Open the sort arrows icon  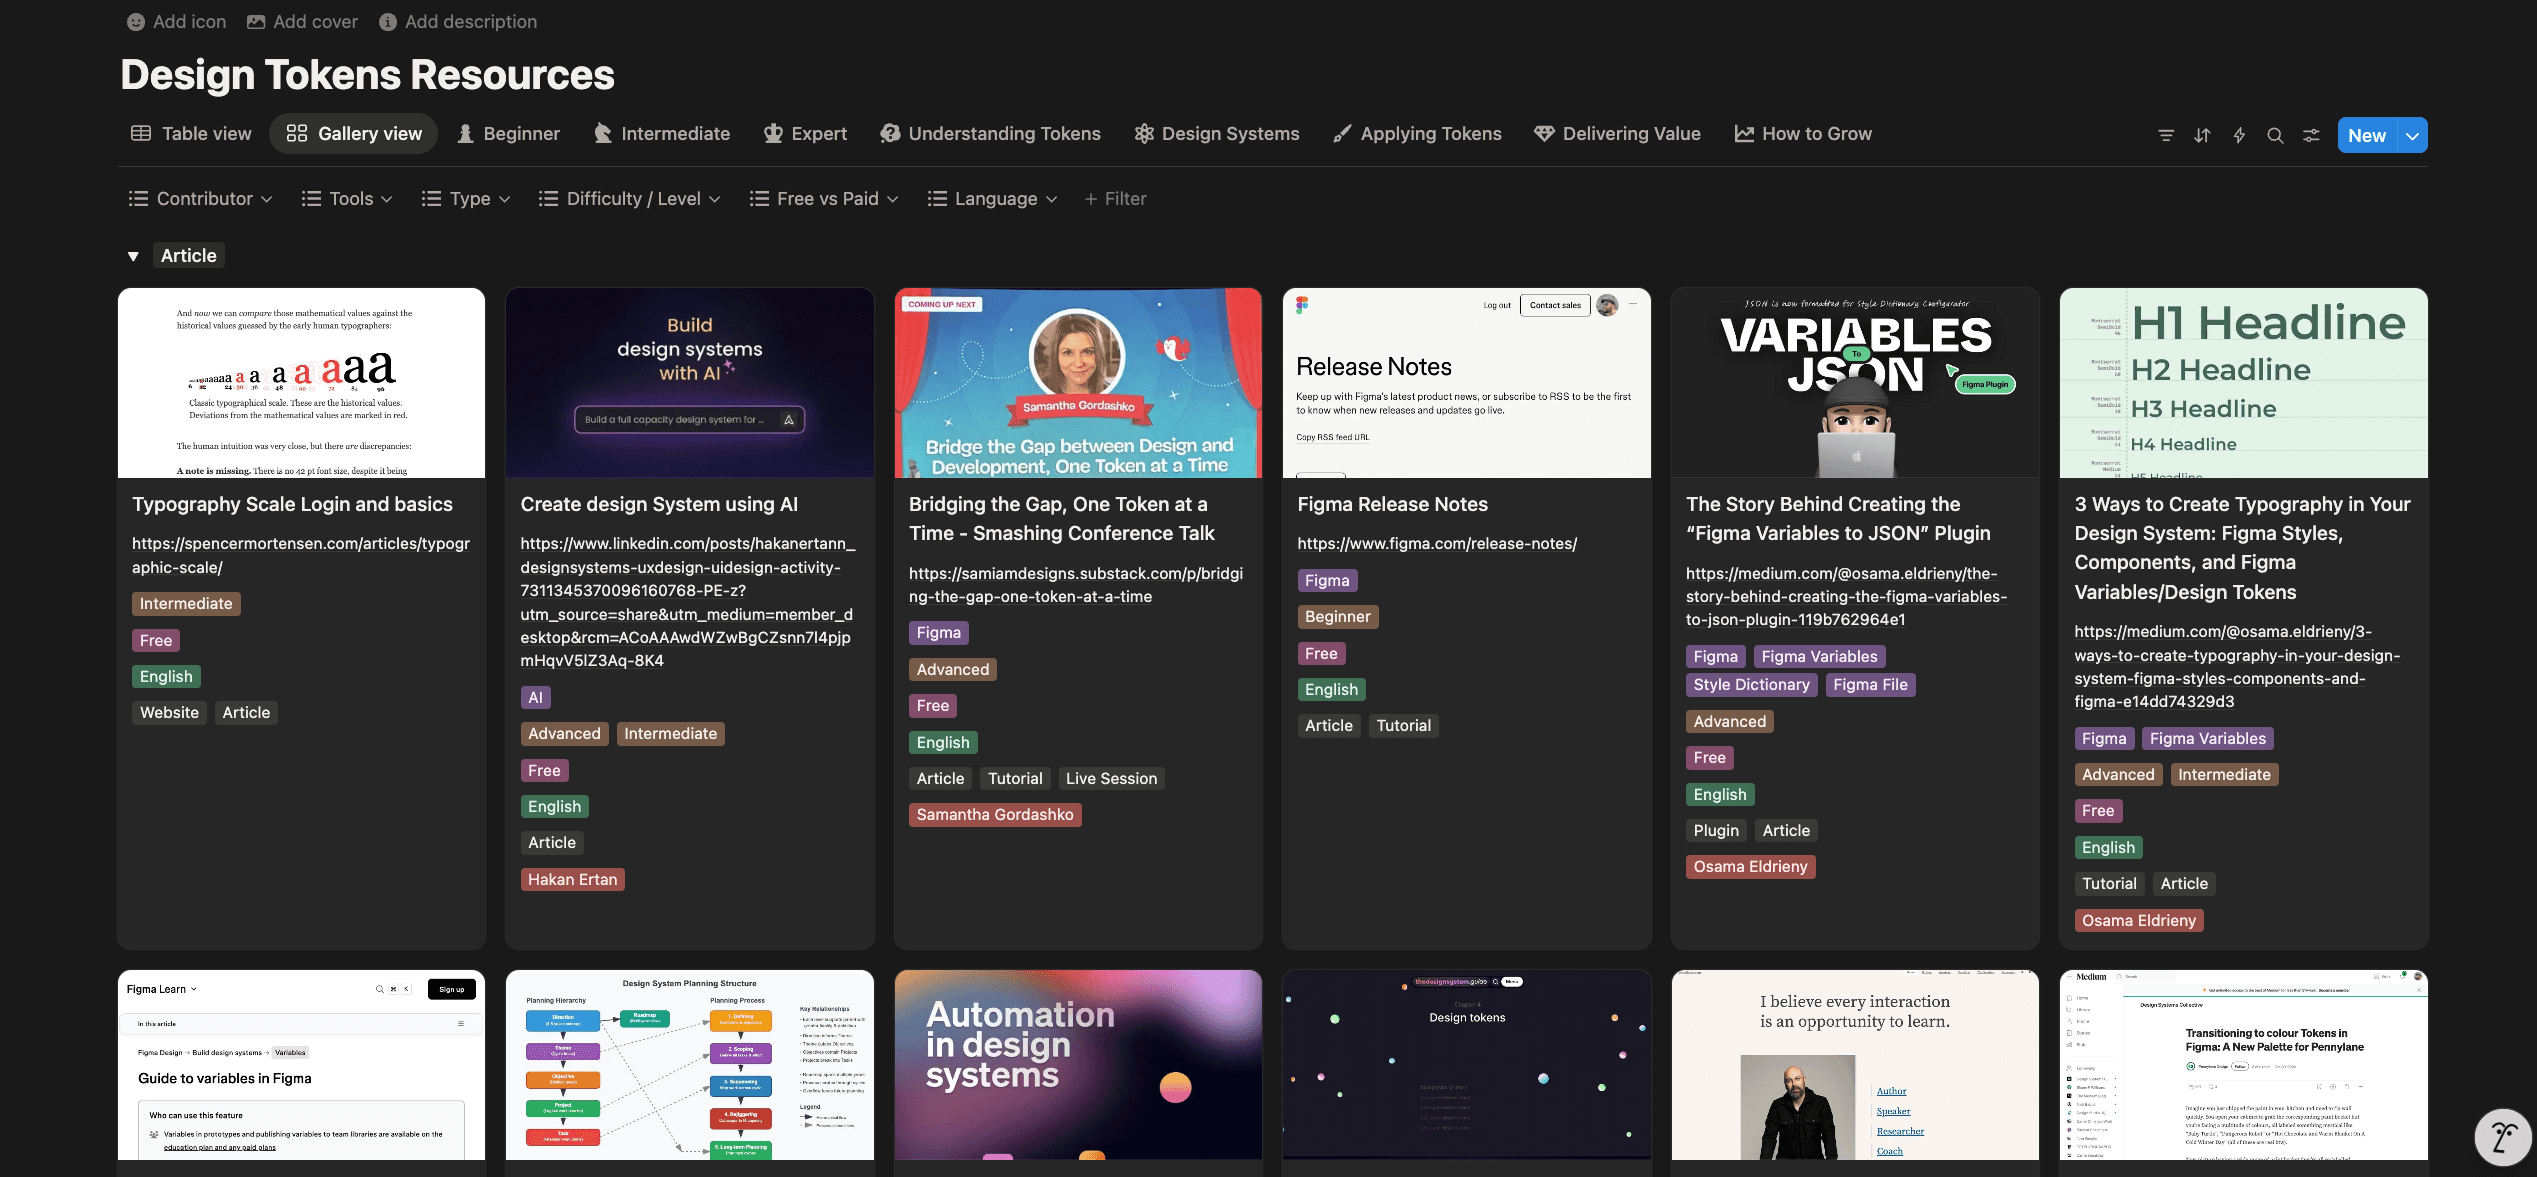2202,135
